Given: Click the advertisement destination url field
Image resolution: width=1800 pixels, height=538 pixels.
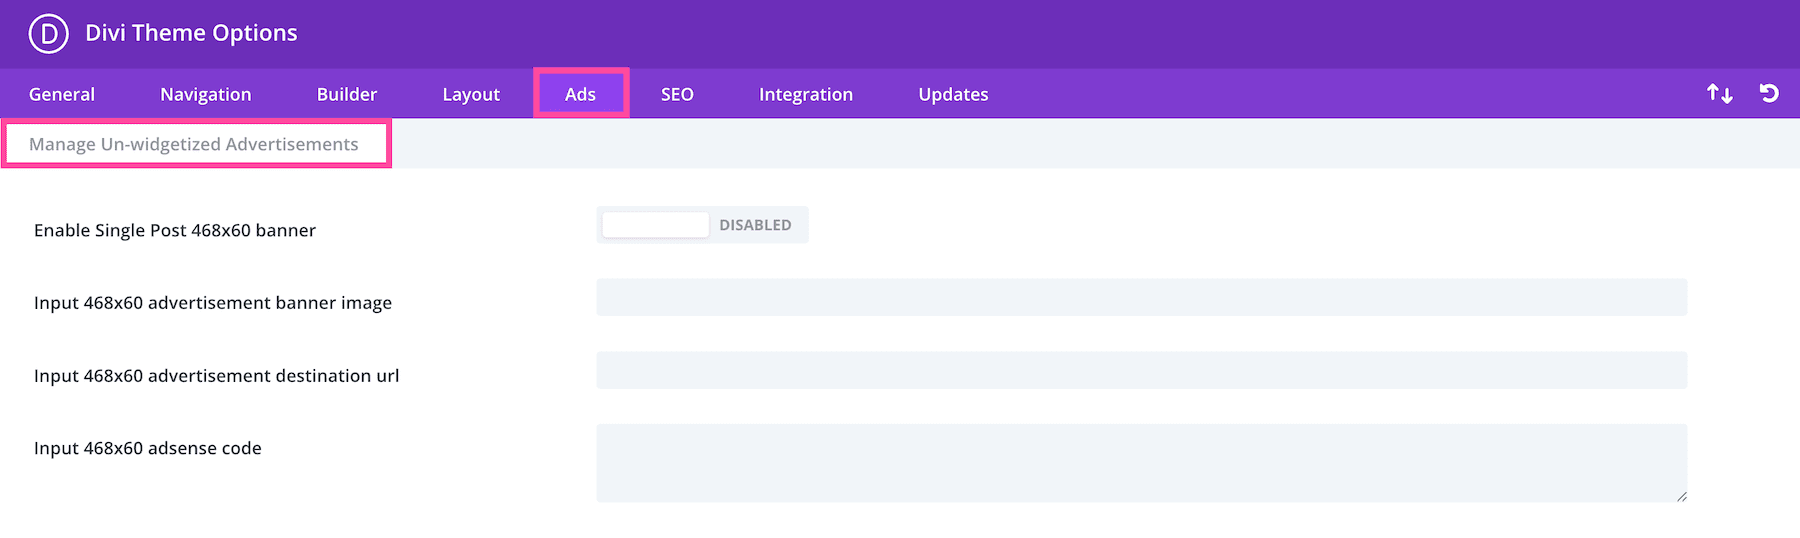Looking at the screenshot, I should click(x=1141, y=370).
